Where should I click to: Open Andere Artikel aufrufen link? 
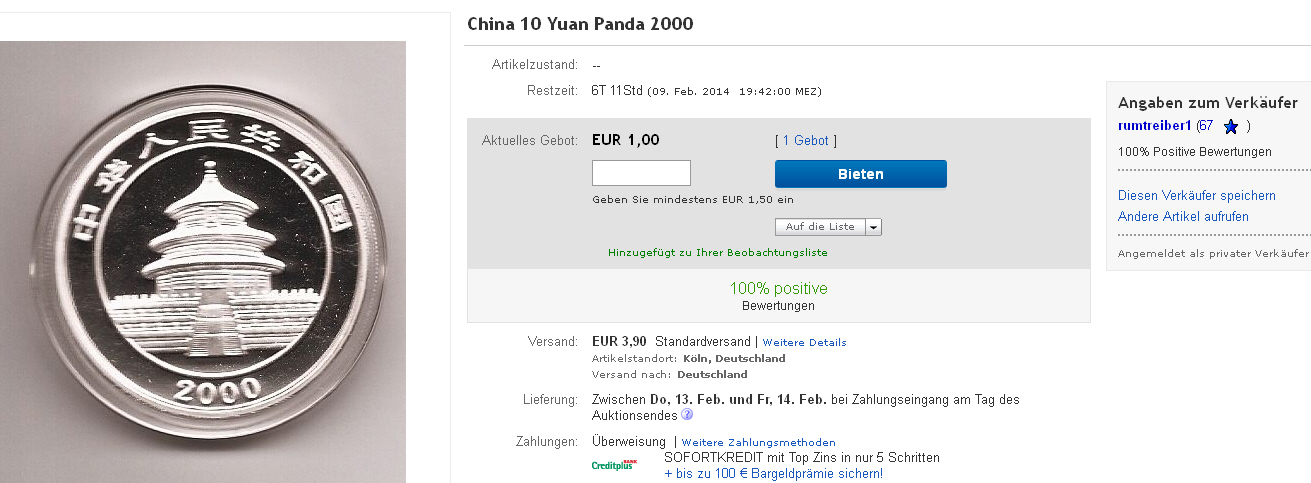tap(1183, 216)
